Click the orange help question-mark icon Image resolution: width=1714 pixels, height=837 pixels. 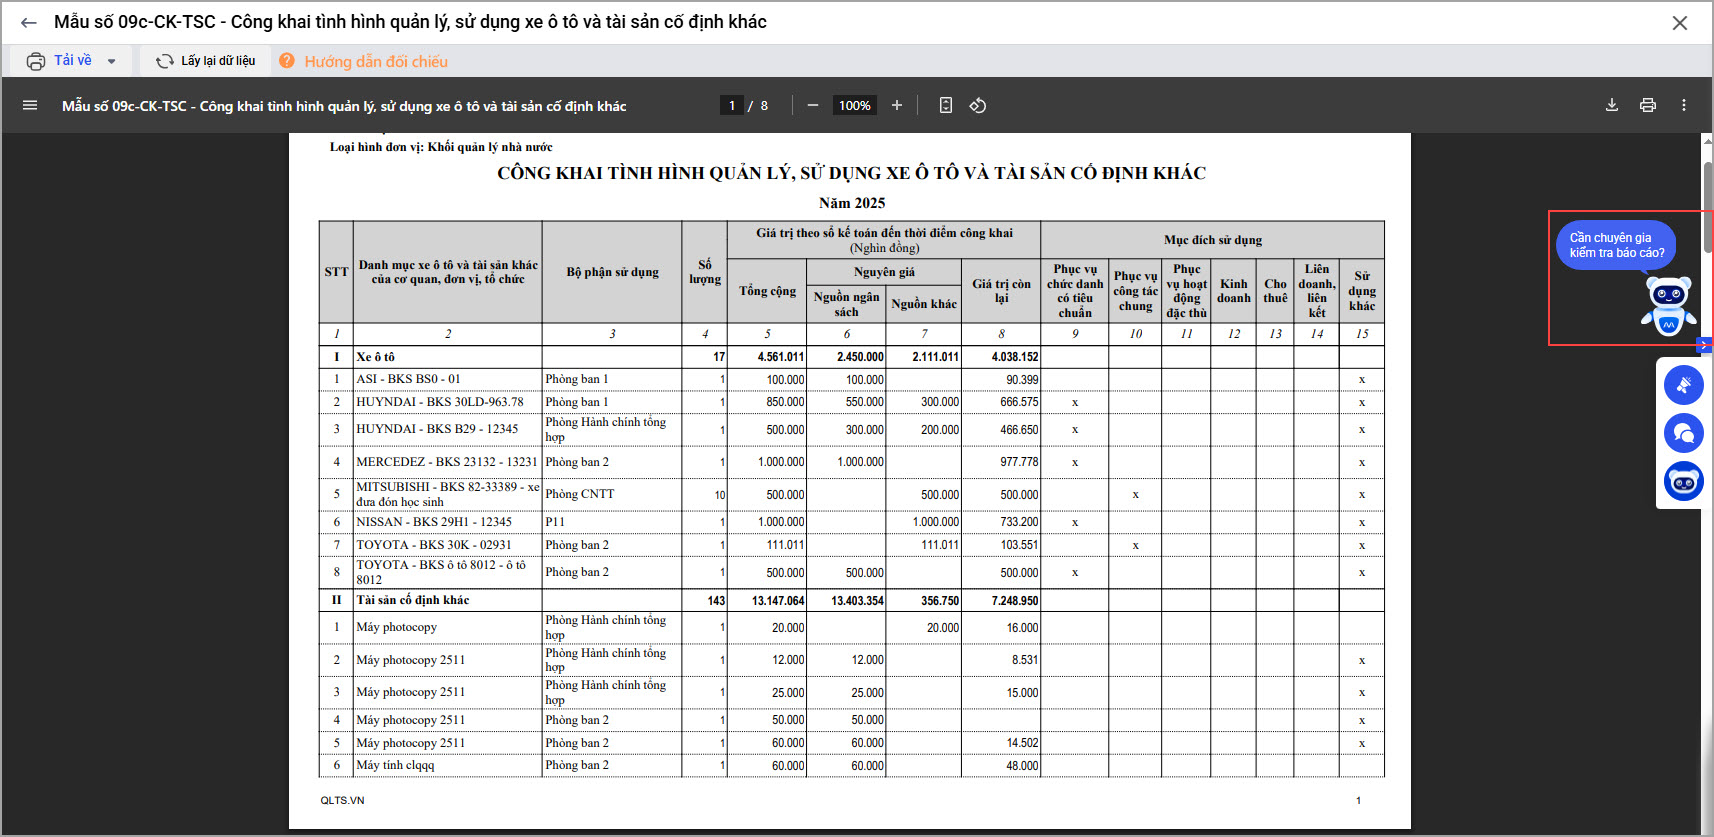287,61
